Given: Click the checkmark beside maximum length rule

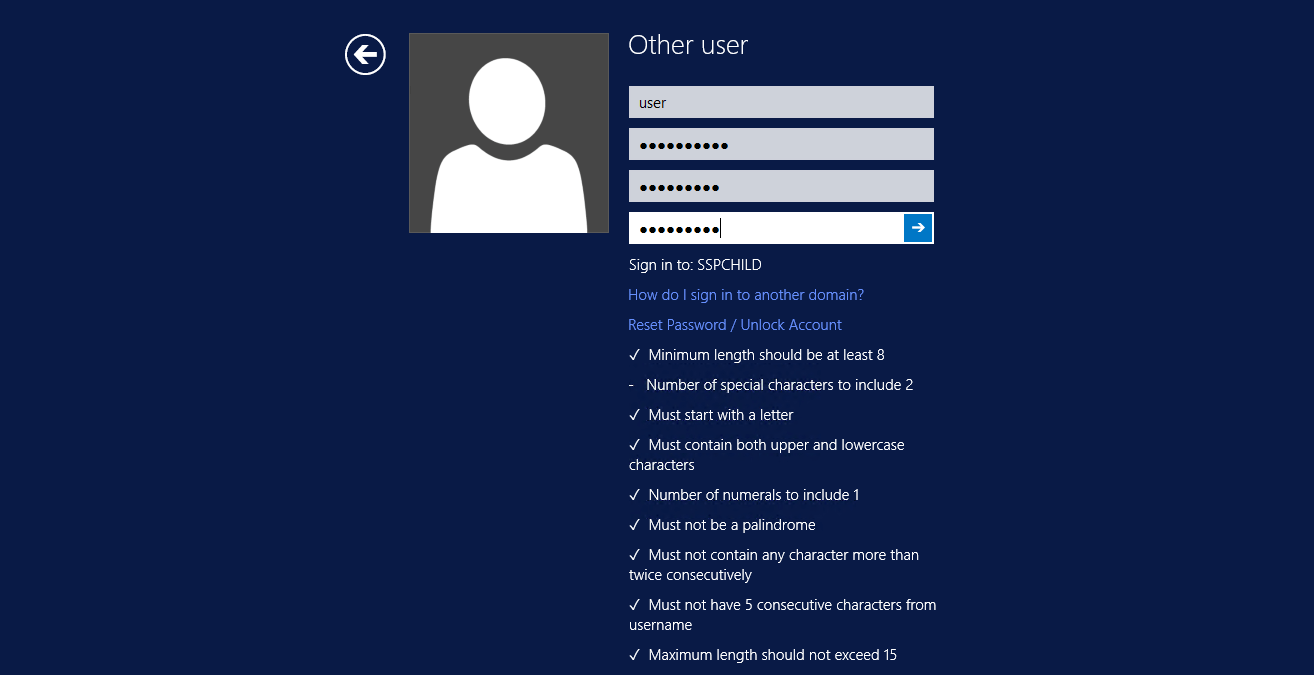Looking at the screenshot, I should pos(634,654).
